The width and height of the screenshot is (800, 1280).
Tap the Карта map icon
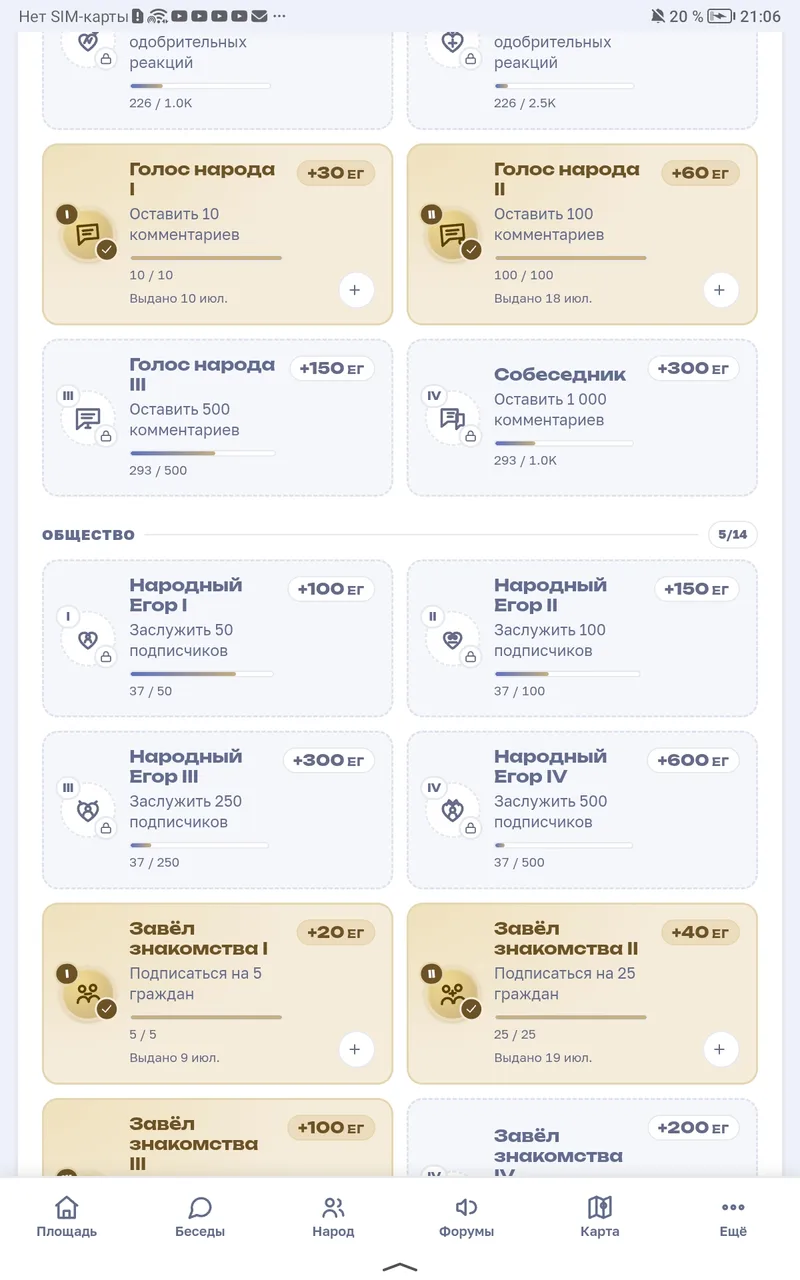600,1208
